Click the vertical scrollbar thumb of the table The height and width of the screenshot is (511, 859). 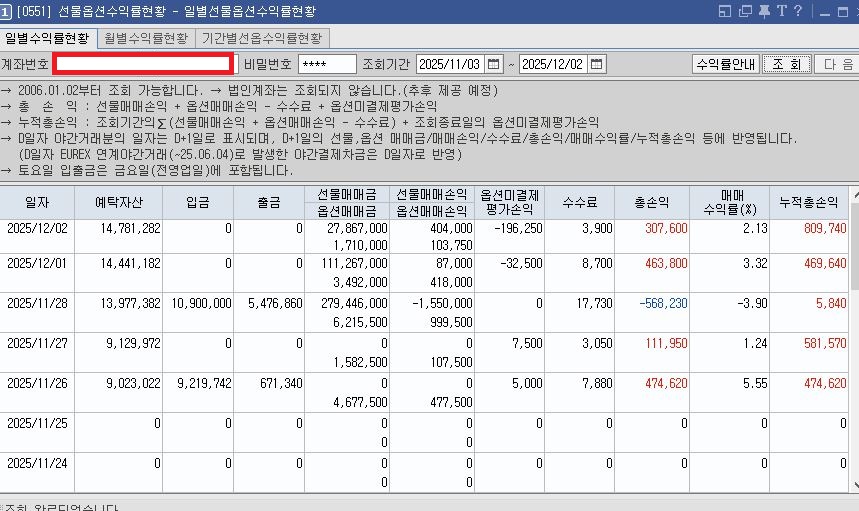[x=855, y=245]
